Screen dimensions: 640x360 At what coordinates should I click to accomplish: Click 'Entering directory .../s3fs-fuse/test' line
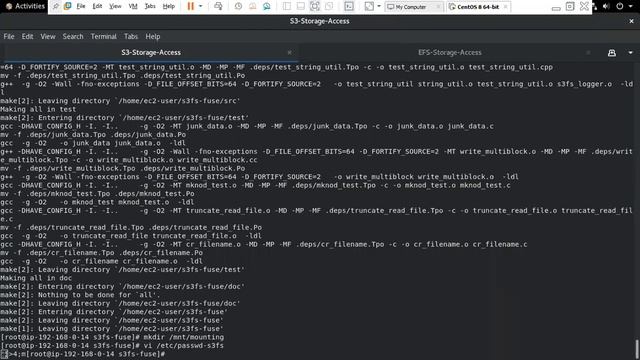[x=124, y=118]
